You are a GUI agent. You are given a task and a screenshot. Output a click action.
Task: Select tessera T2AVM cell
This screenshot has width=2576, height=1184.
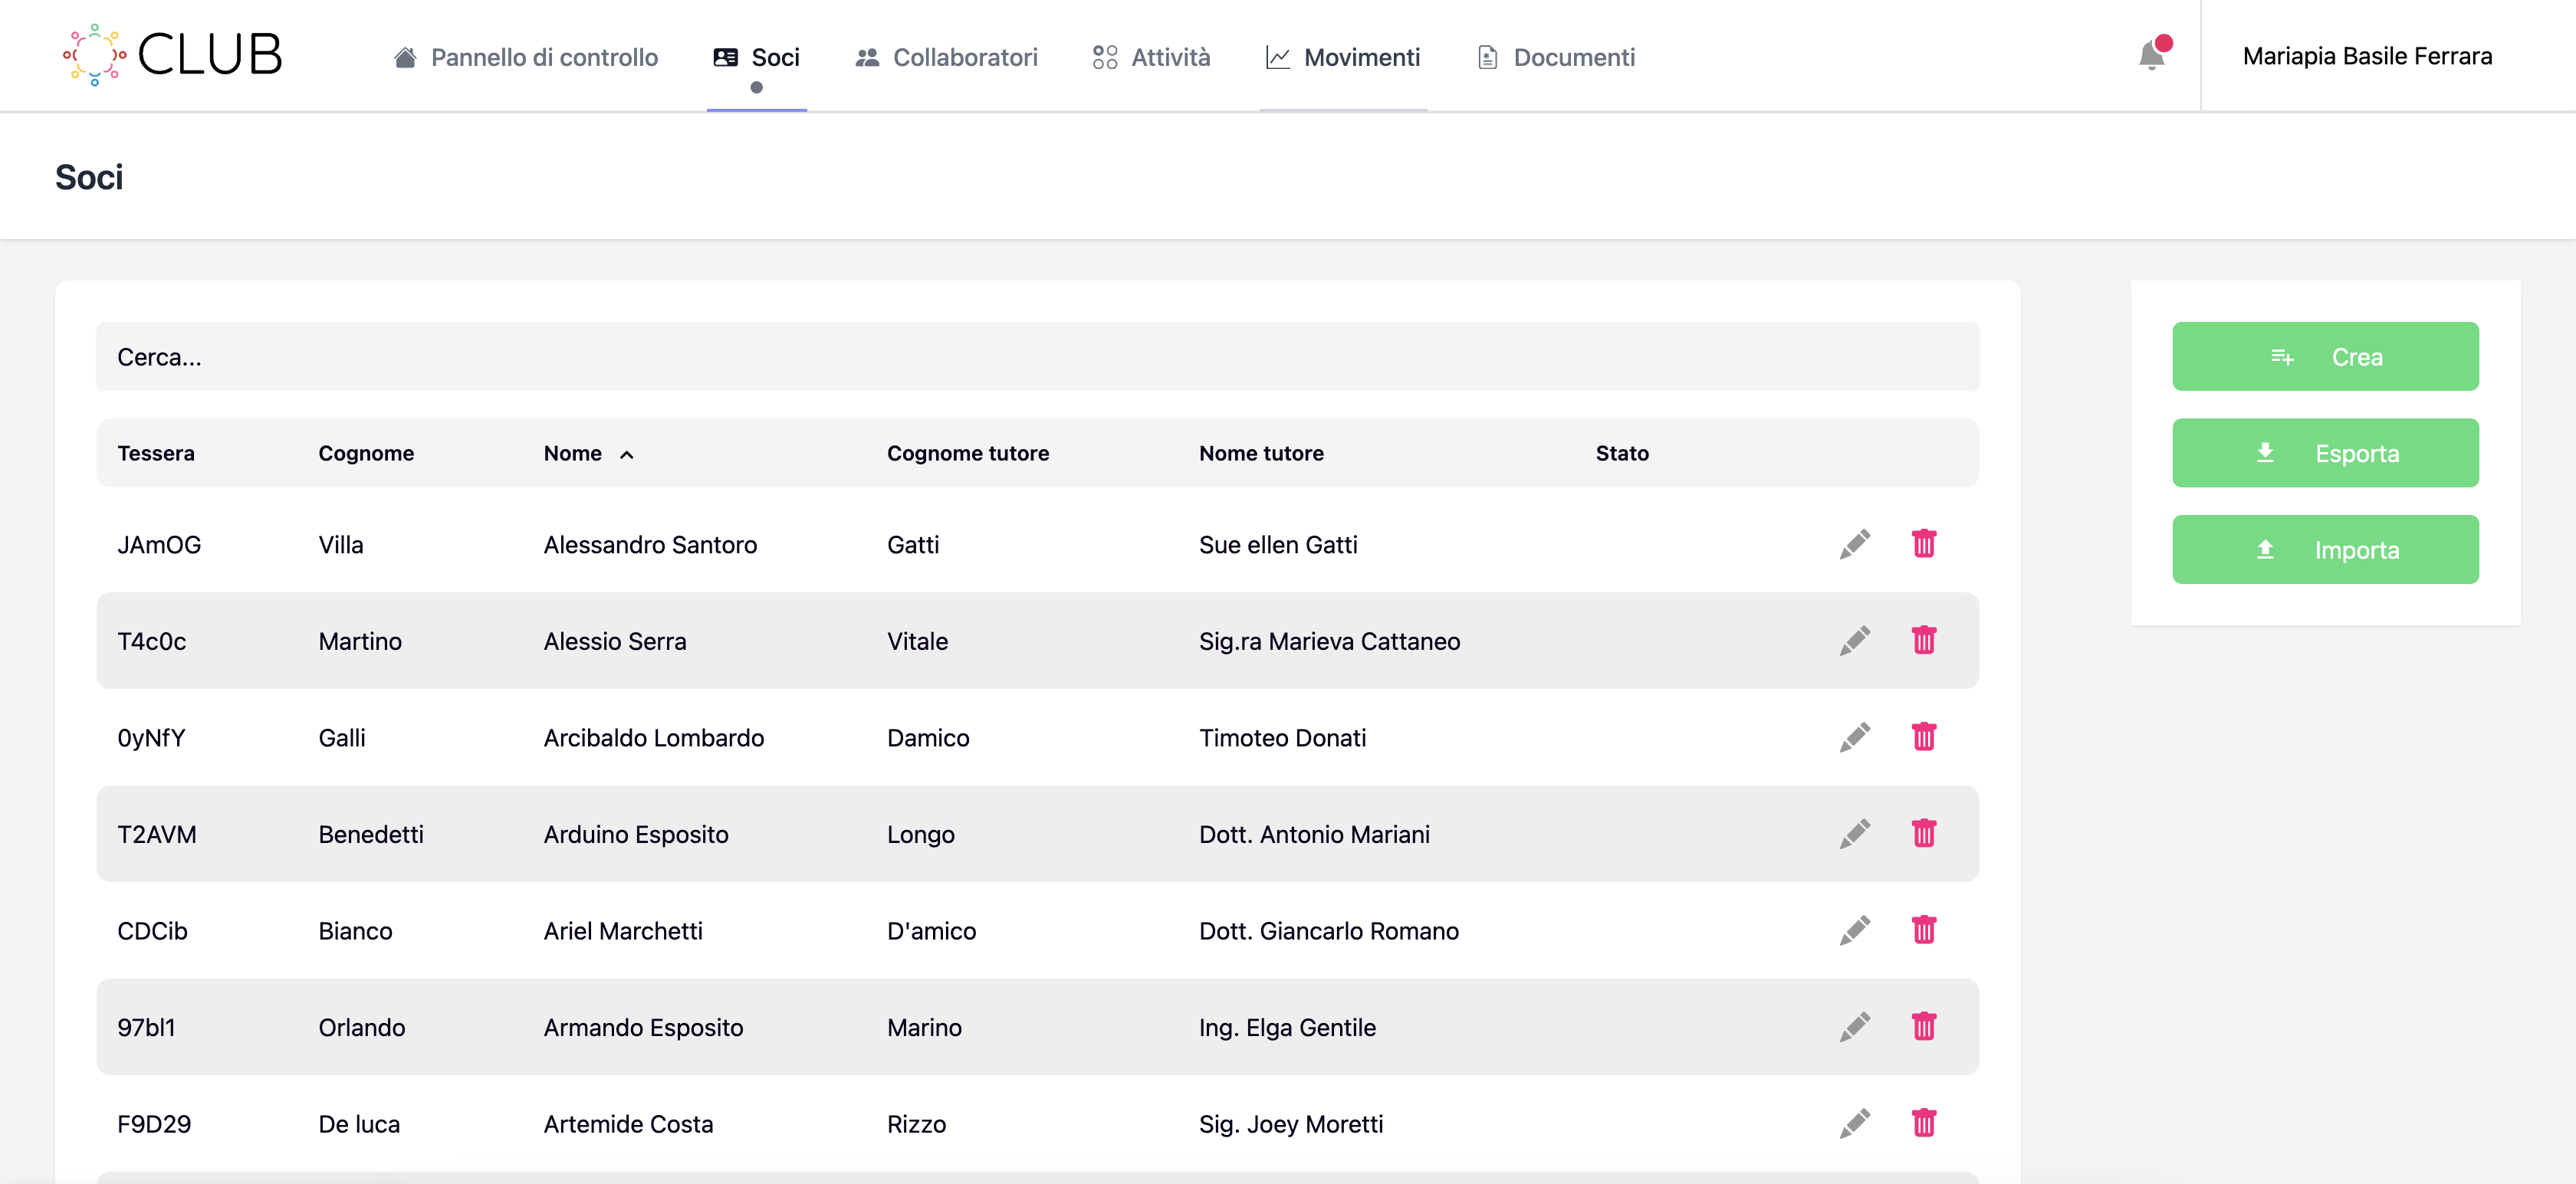pos(157,834)
